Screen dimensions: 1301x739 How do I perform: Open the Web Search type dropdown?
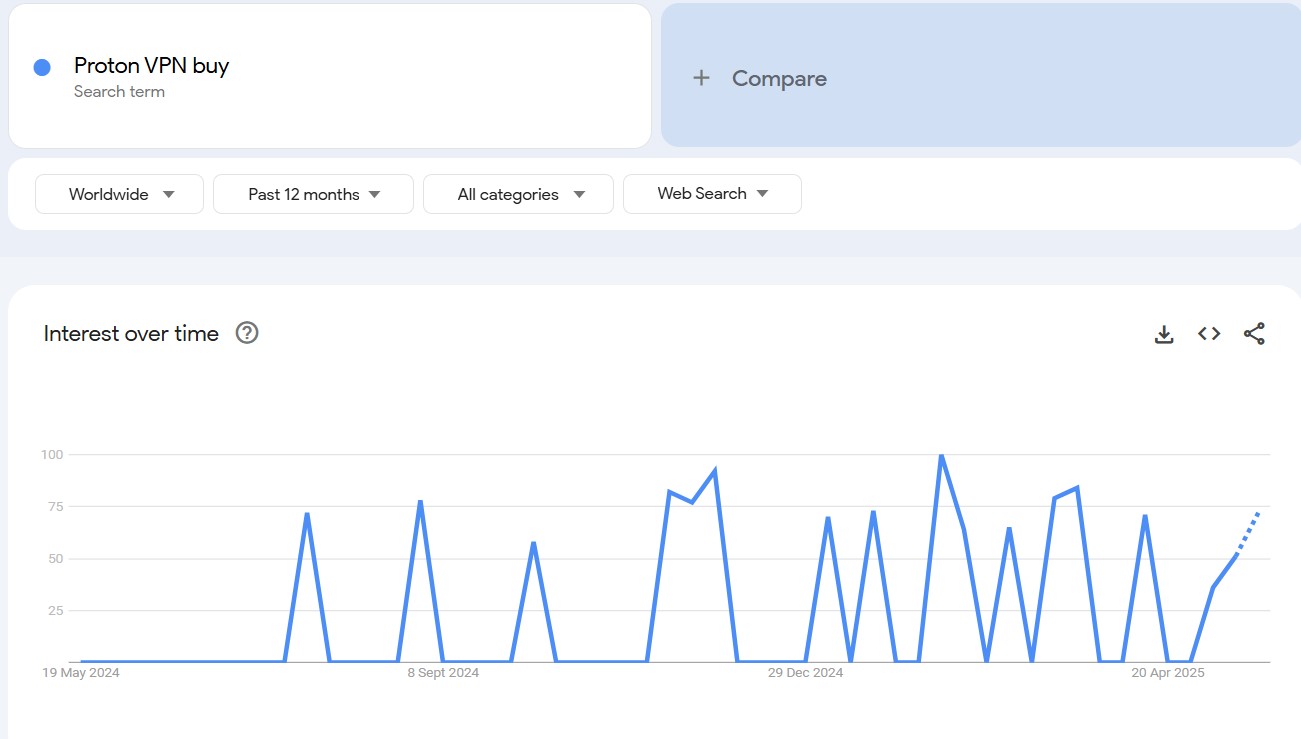pyautogui.click(x=712, y=194)
